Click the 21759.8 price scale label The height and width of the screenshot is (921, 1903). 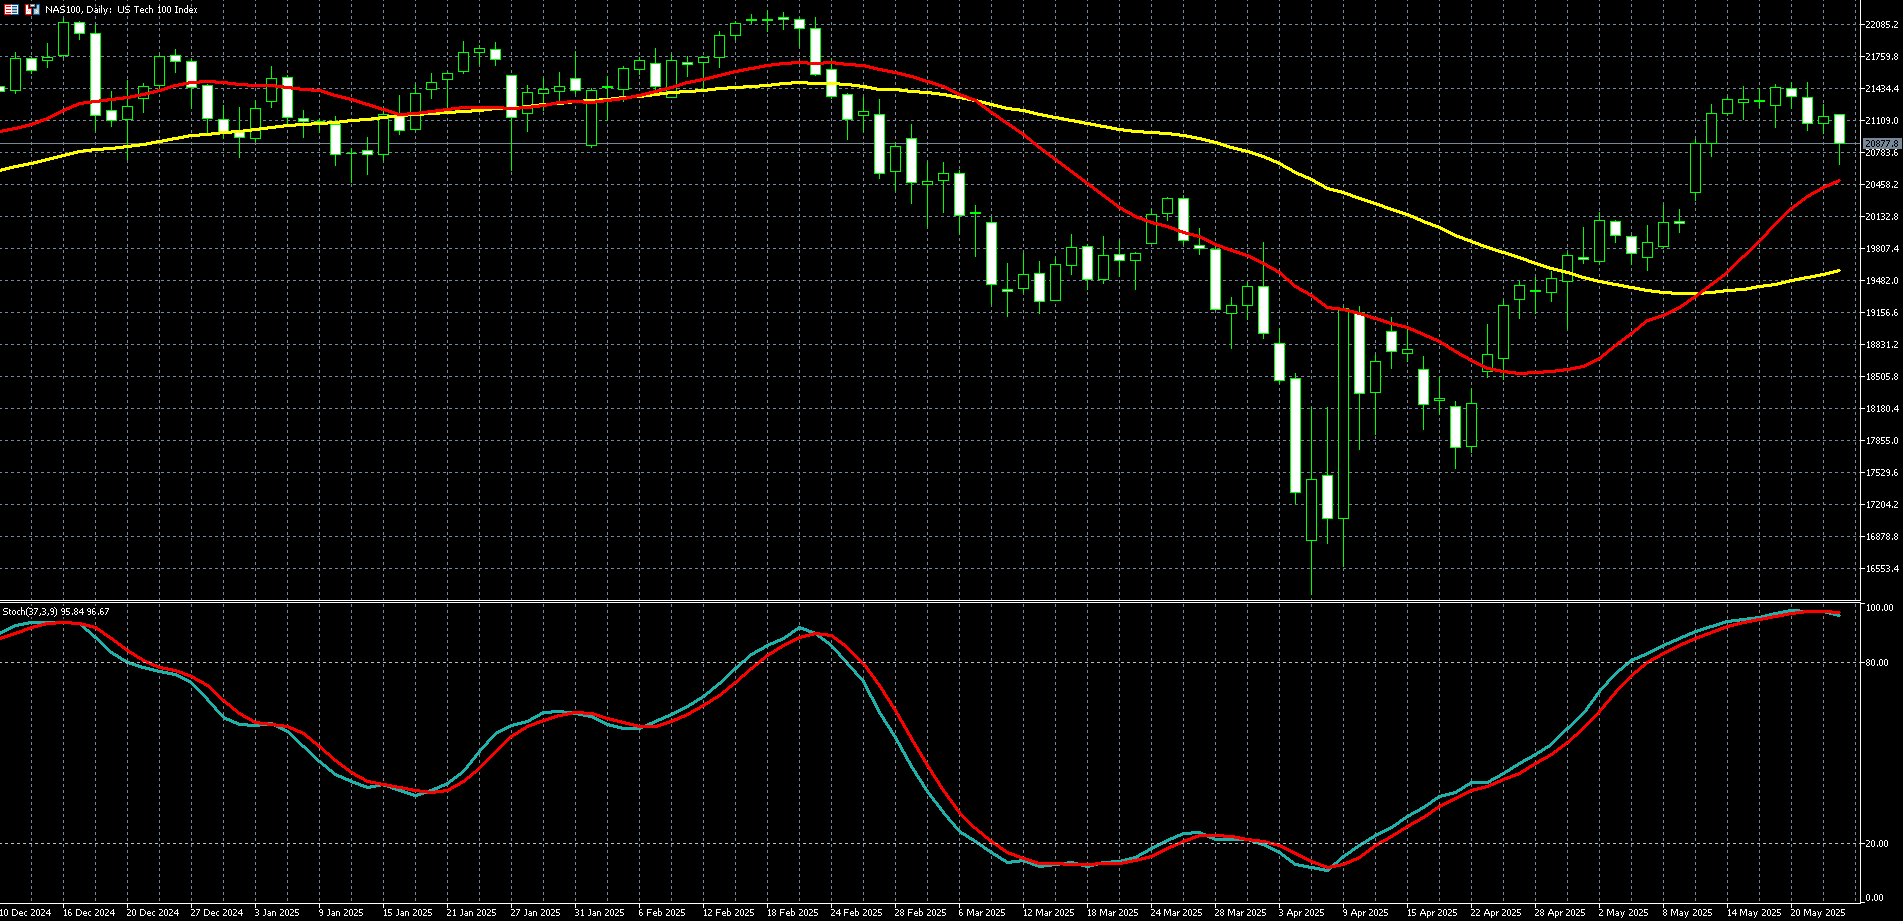click(1881, 57)
